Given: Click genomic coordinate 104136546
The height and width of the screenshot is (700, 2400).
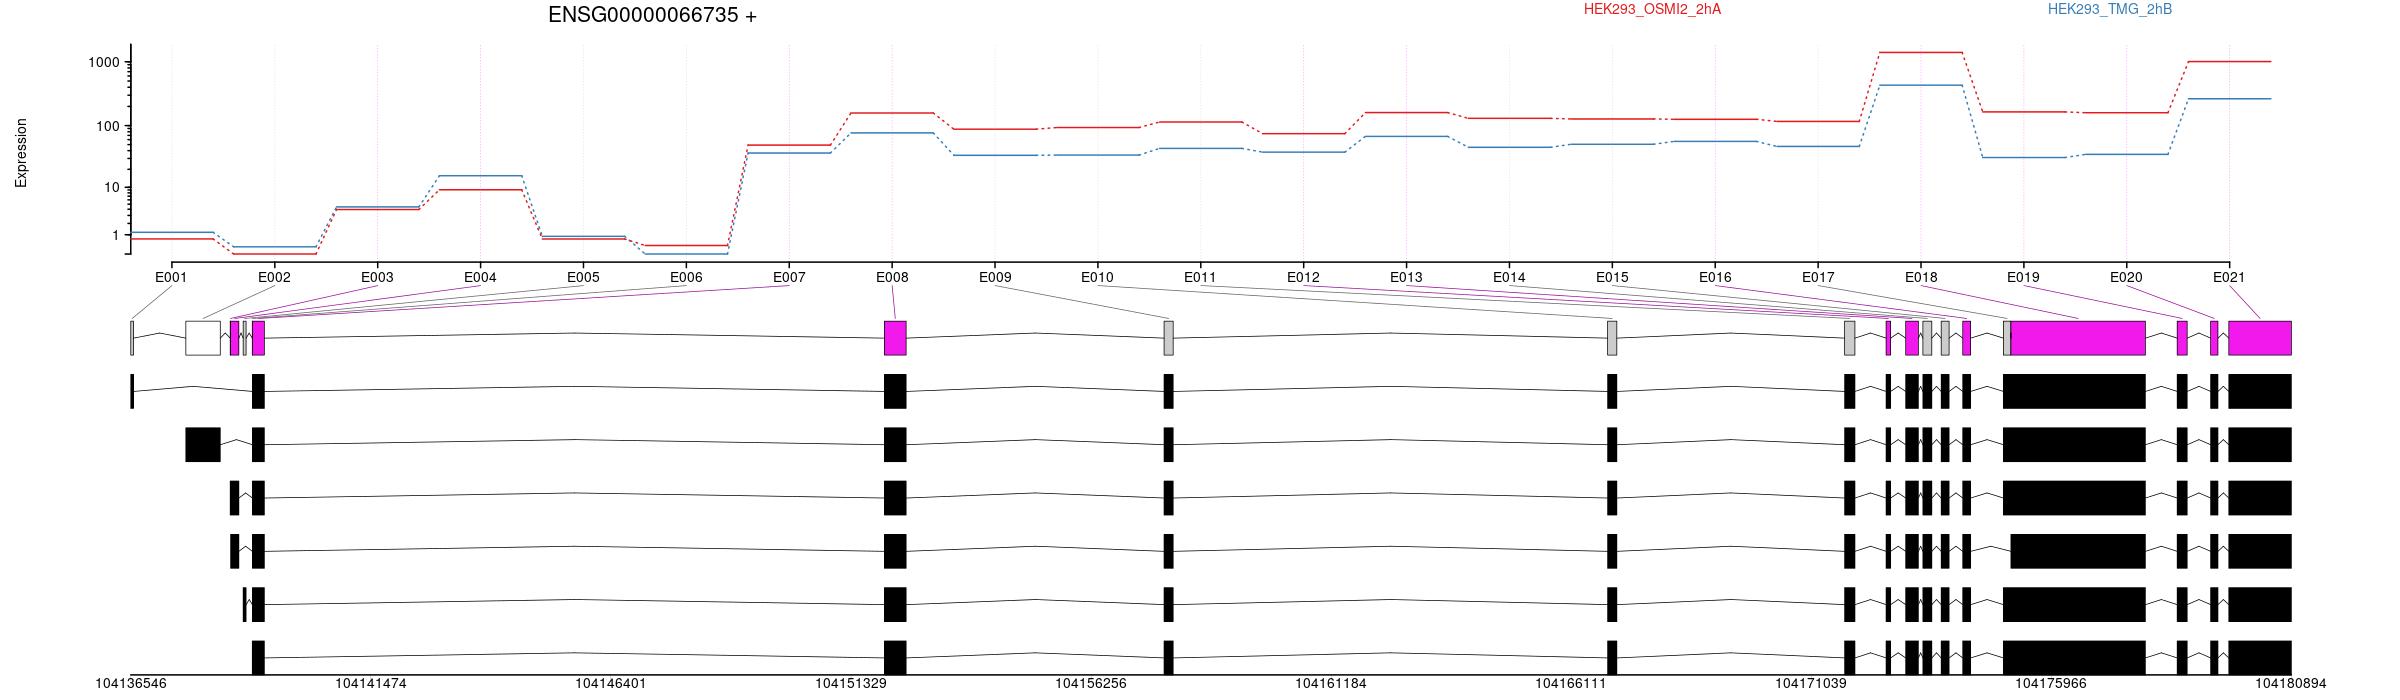Looking at the screenshot, I should coord(131,684).
